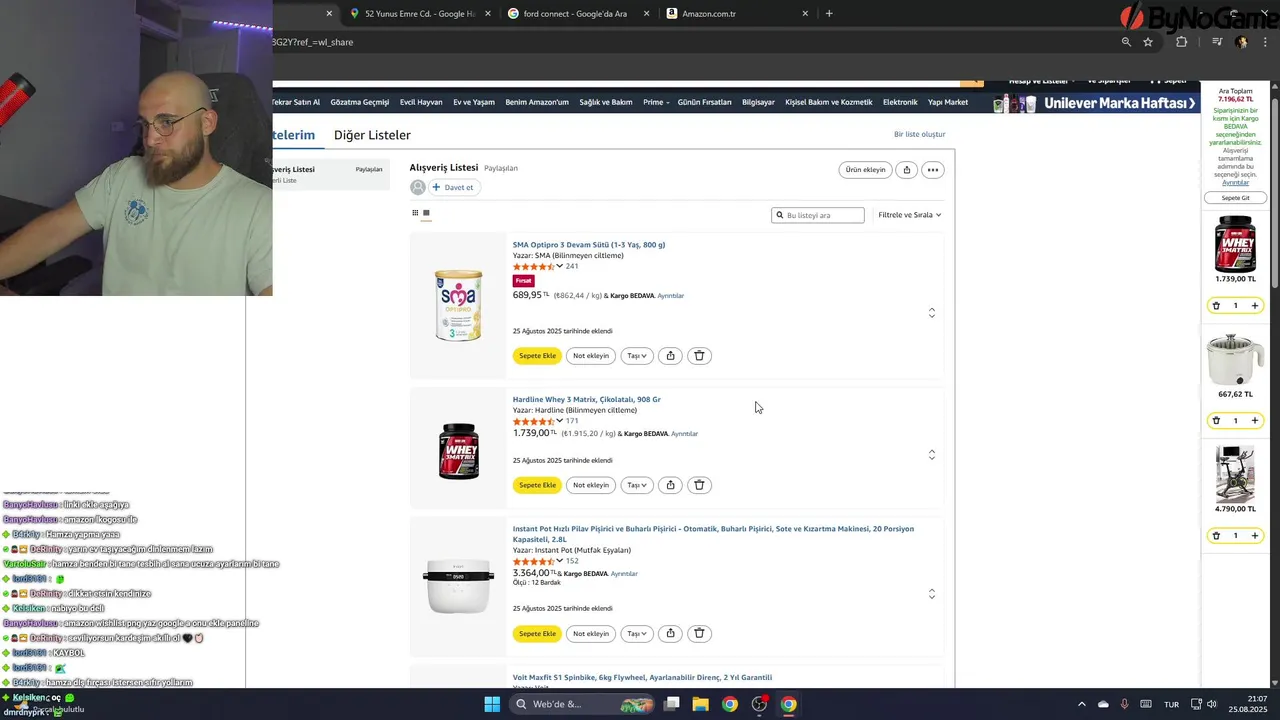Image resolution: width=1280 pixels, height=720 pixels.
Task: Close the ford connect tab
Action: [x=646, y=14]
